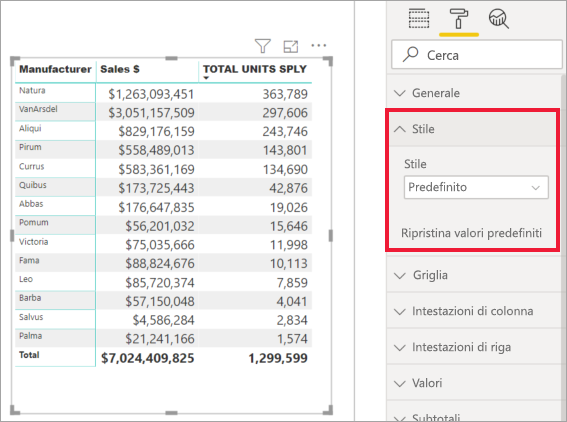Screen dimensions: 567x422
Task: Click the visual's right-middle resize handle
Action: click(x=331, y=236)
